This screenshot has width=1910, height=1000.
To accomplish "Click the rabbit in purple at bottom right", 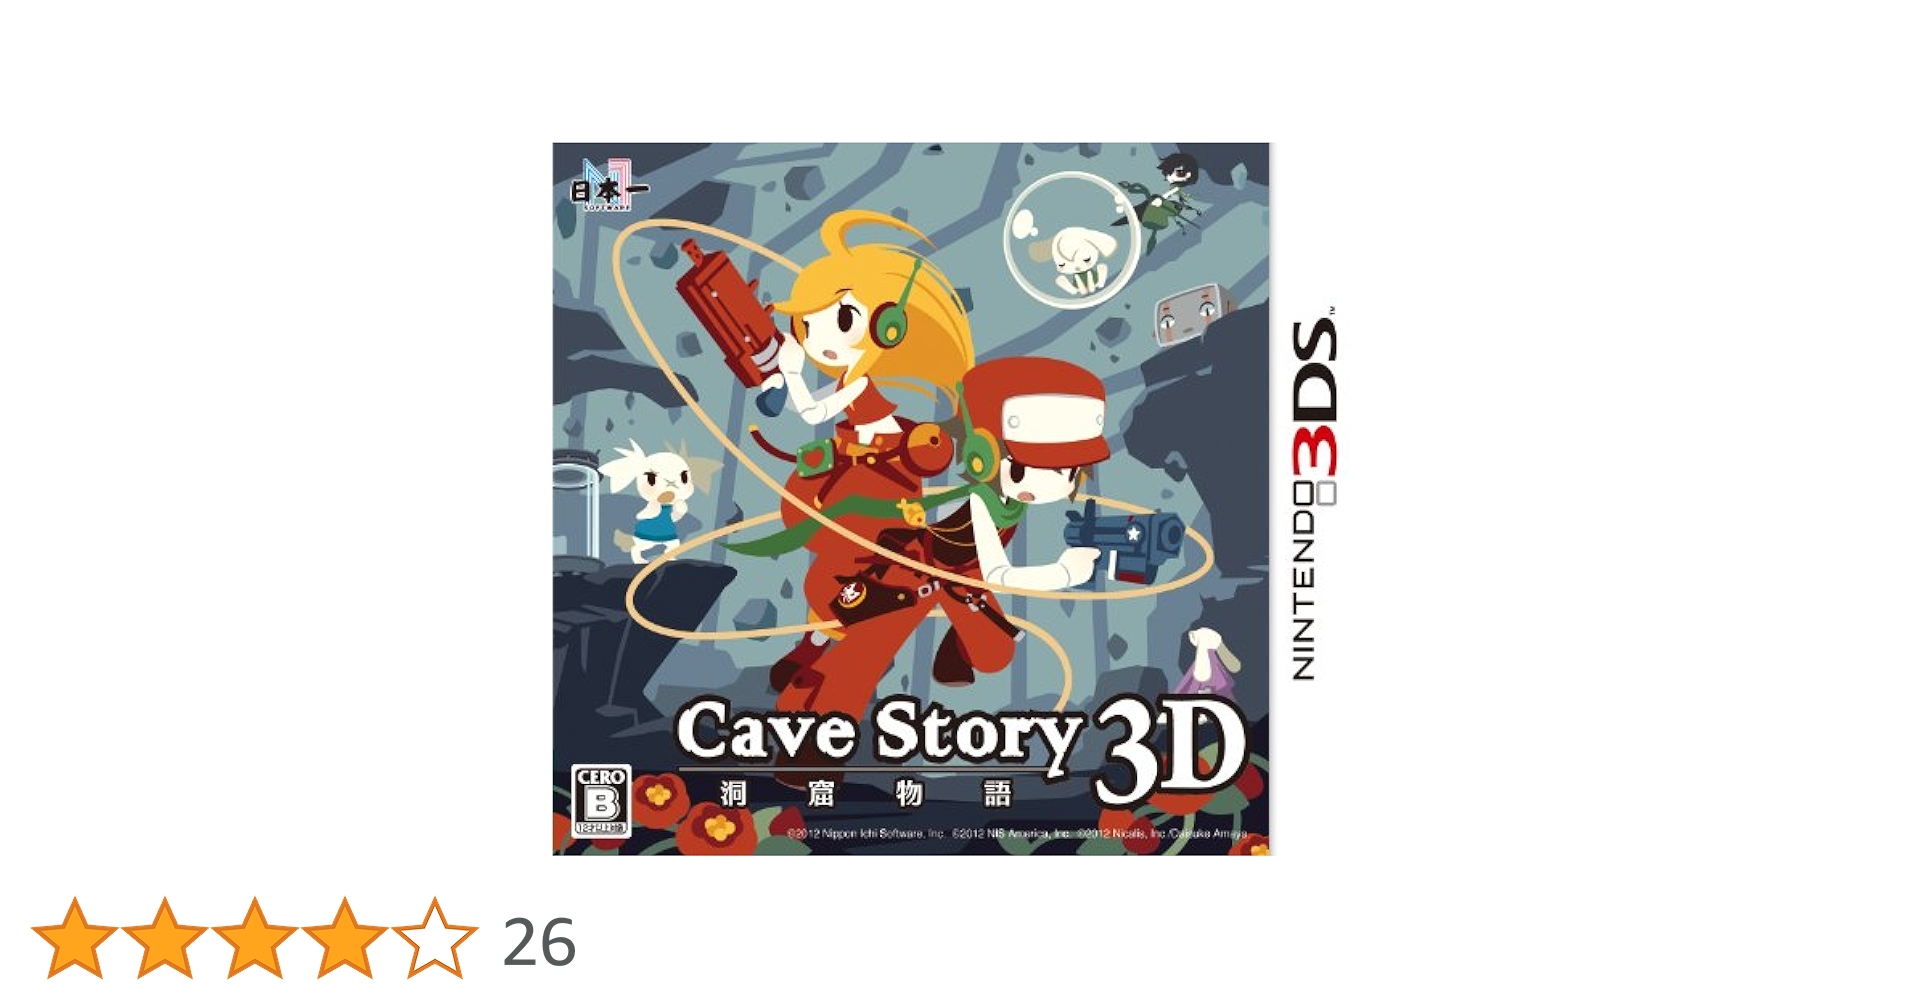I will tap(1206, 660).
